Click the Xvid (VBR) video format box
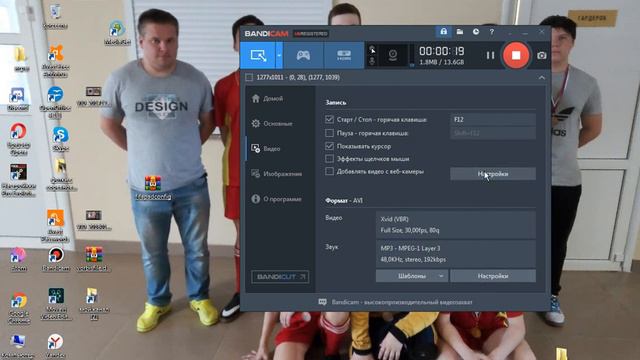Image resolution: width=640 pixels, height=360 pixels. point(456,224)
